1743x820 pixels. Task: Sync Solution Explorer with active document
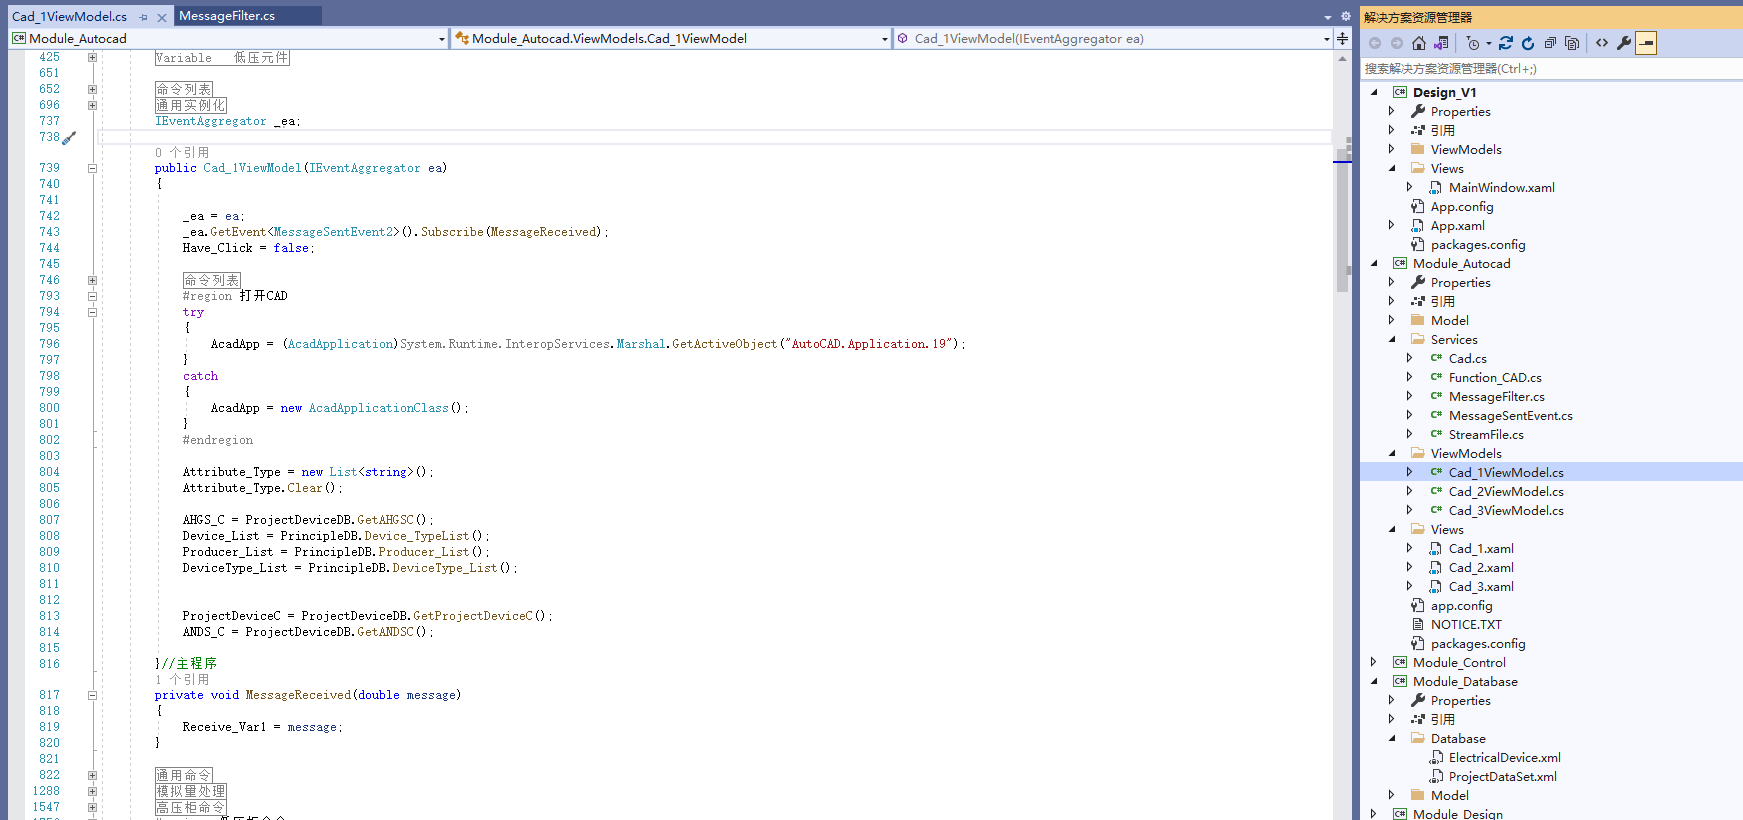click(x=1506, y=43)
